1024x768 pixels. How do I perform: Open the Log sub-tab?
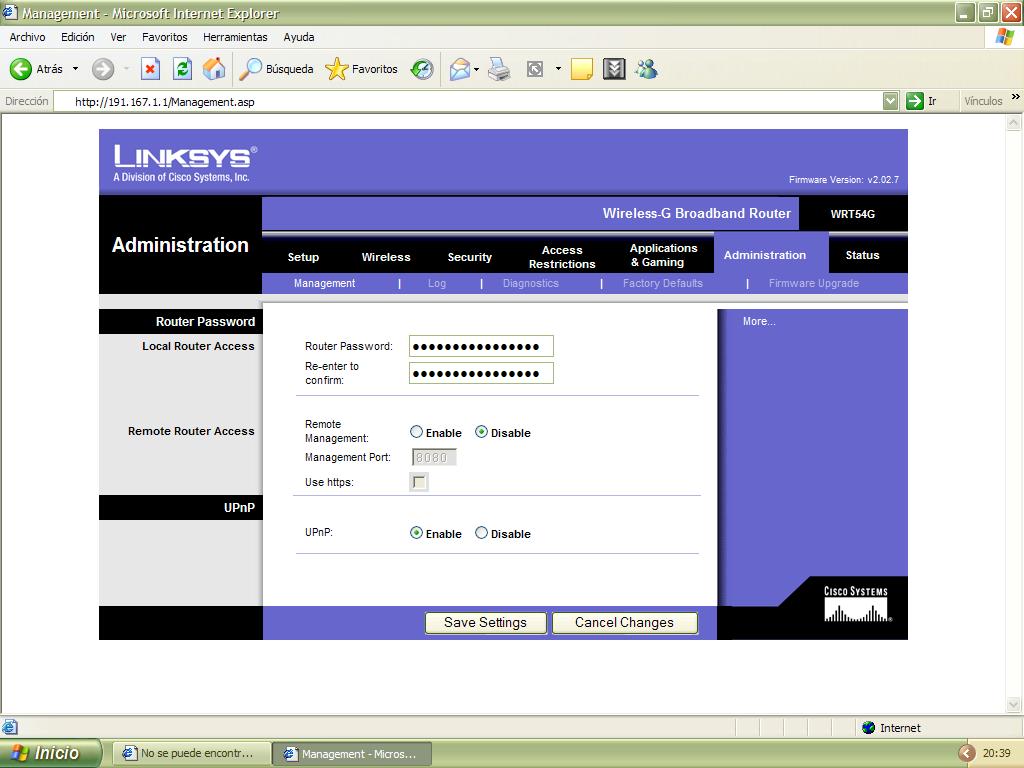(x=437, y=283)
